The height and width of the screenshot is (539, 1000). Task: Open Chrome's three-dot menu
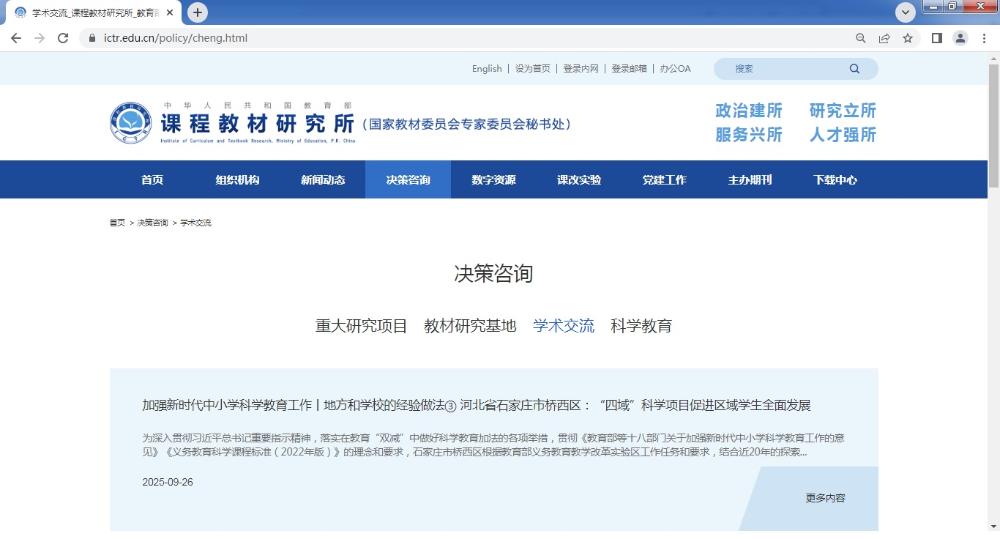pyautogui.click(x=983, y=38)
